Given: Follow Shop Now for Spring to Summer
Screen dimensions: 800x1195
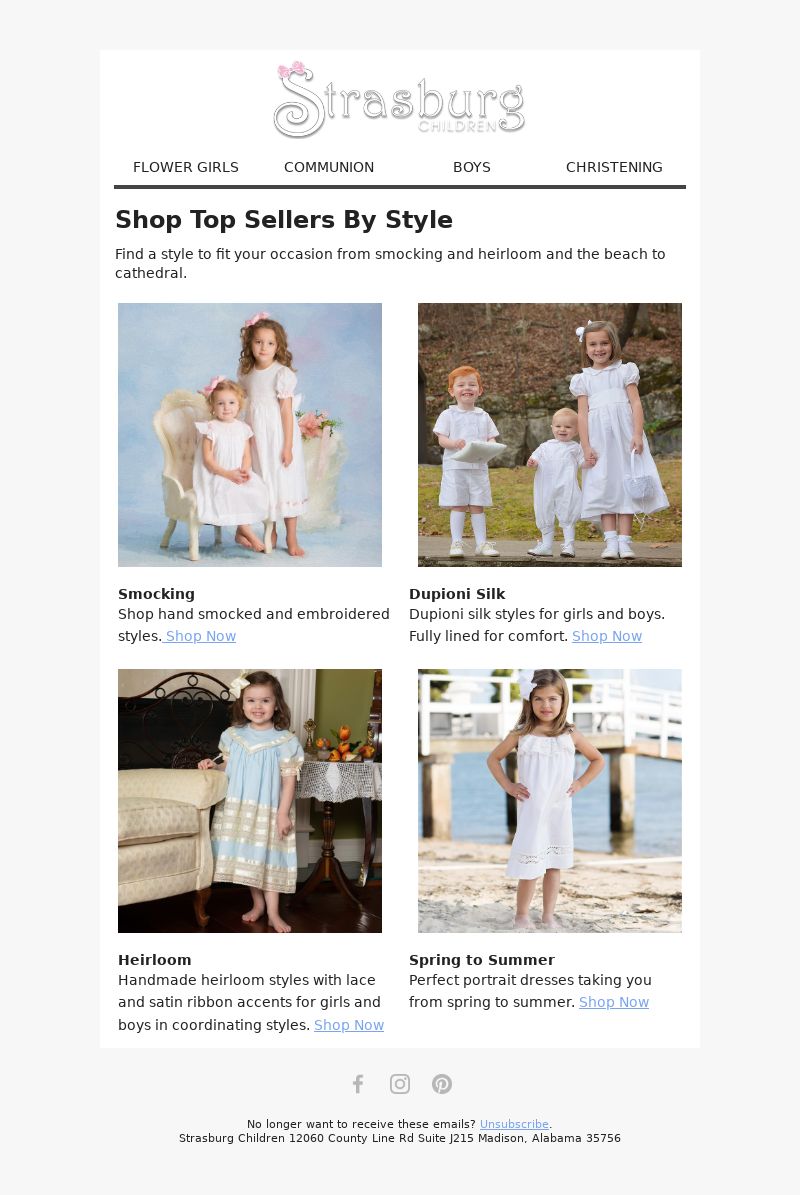Looking at the screenshot, I should pos(613,1002).
